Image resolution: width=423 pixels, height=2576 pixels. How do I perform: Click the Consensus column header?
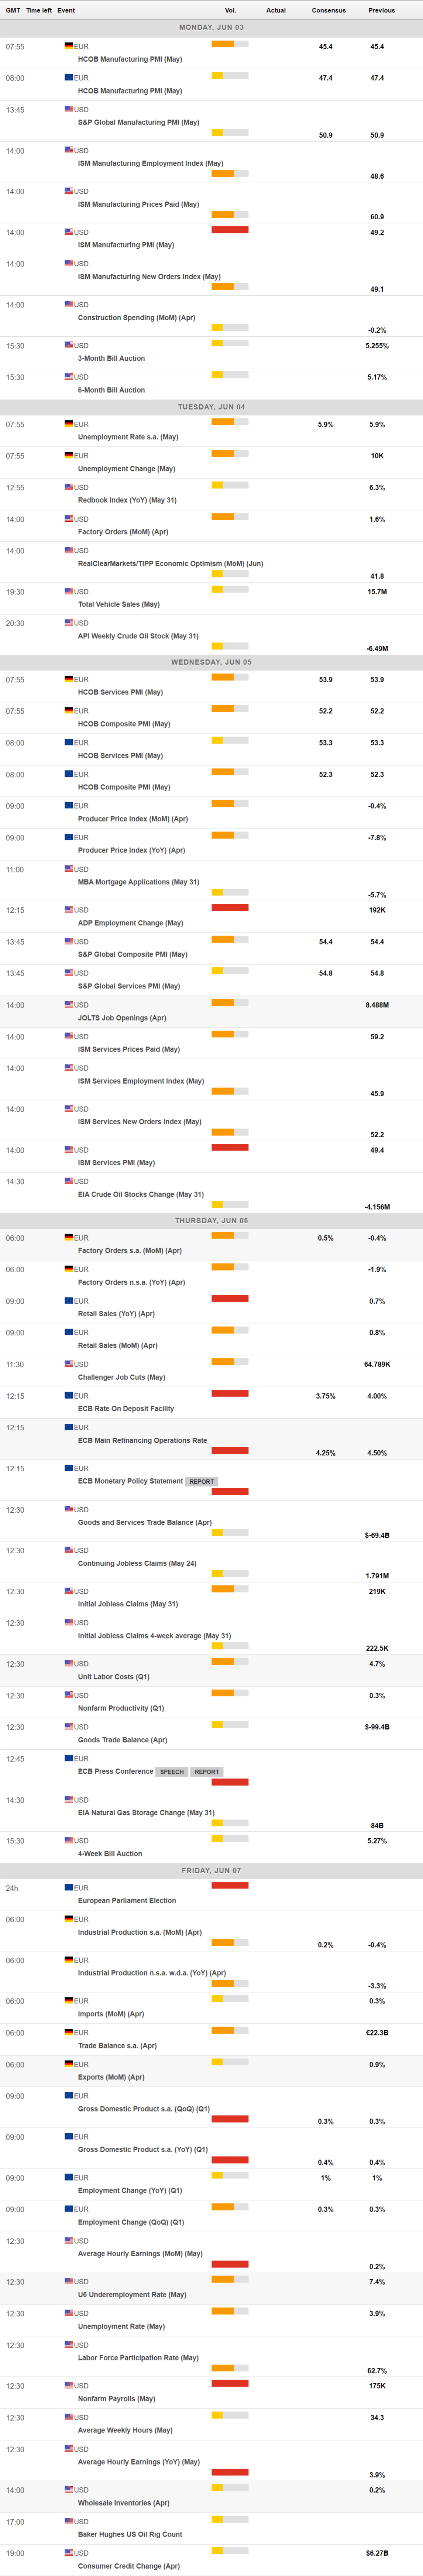(x=328, y=10)
